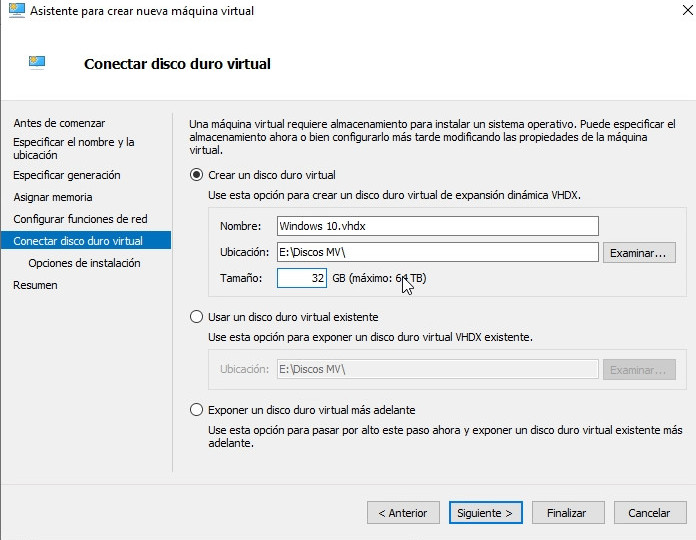Screen dimensions: 696x540
Task: Open the 'Resumen' step
Action: (35, 285)
